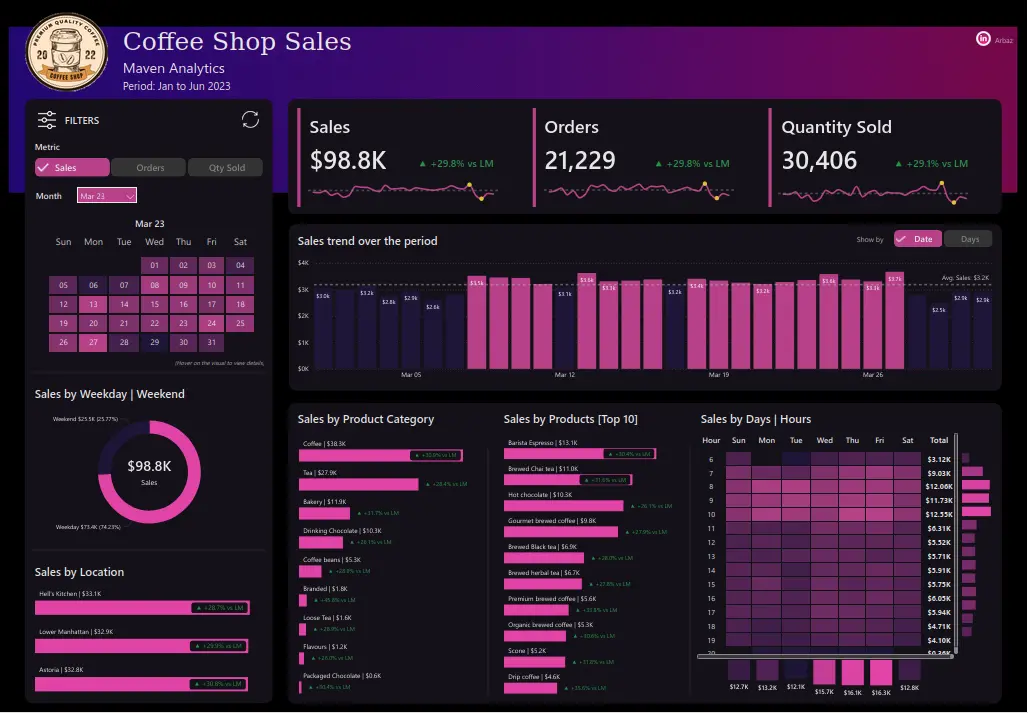Switch the metric to Qty Sold
Image resolution: width=1028 pixels, height=713 pixels.
pyautogui.click(x=225, y=167)
